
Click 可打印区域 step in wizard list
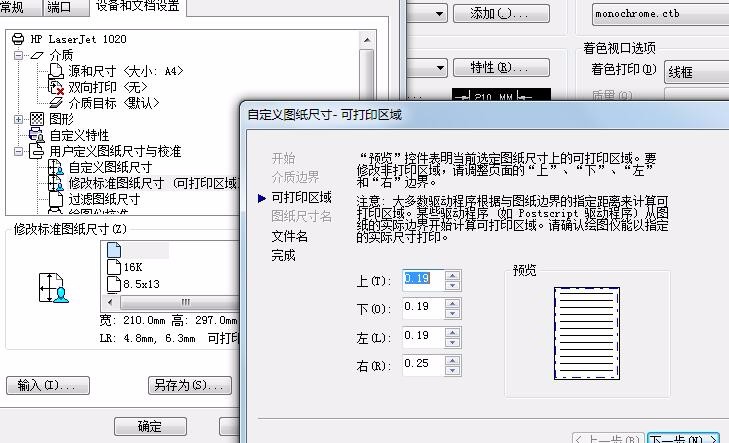pyautogui.click(x=301, y=198)
